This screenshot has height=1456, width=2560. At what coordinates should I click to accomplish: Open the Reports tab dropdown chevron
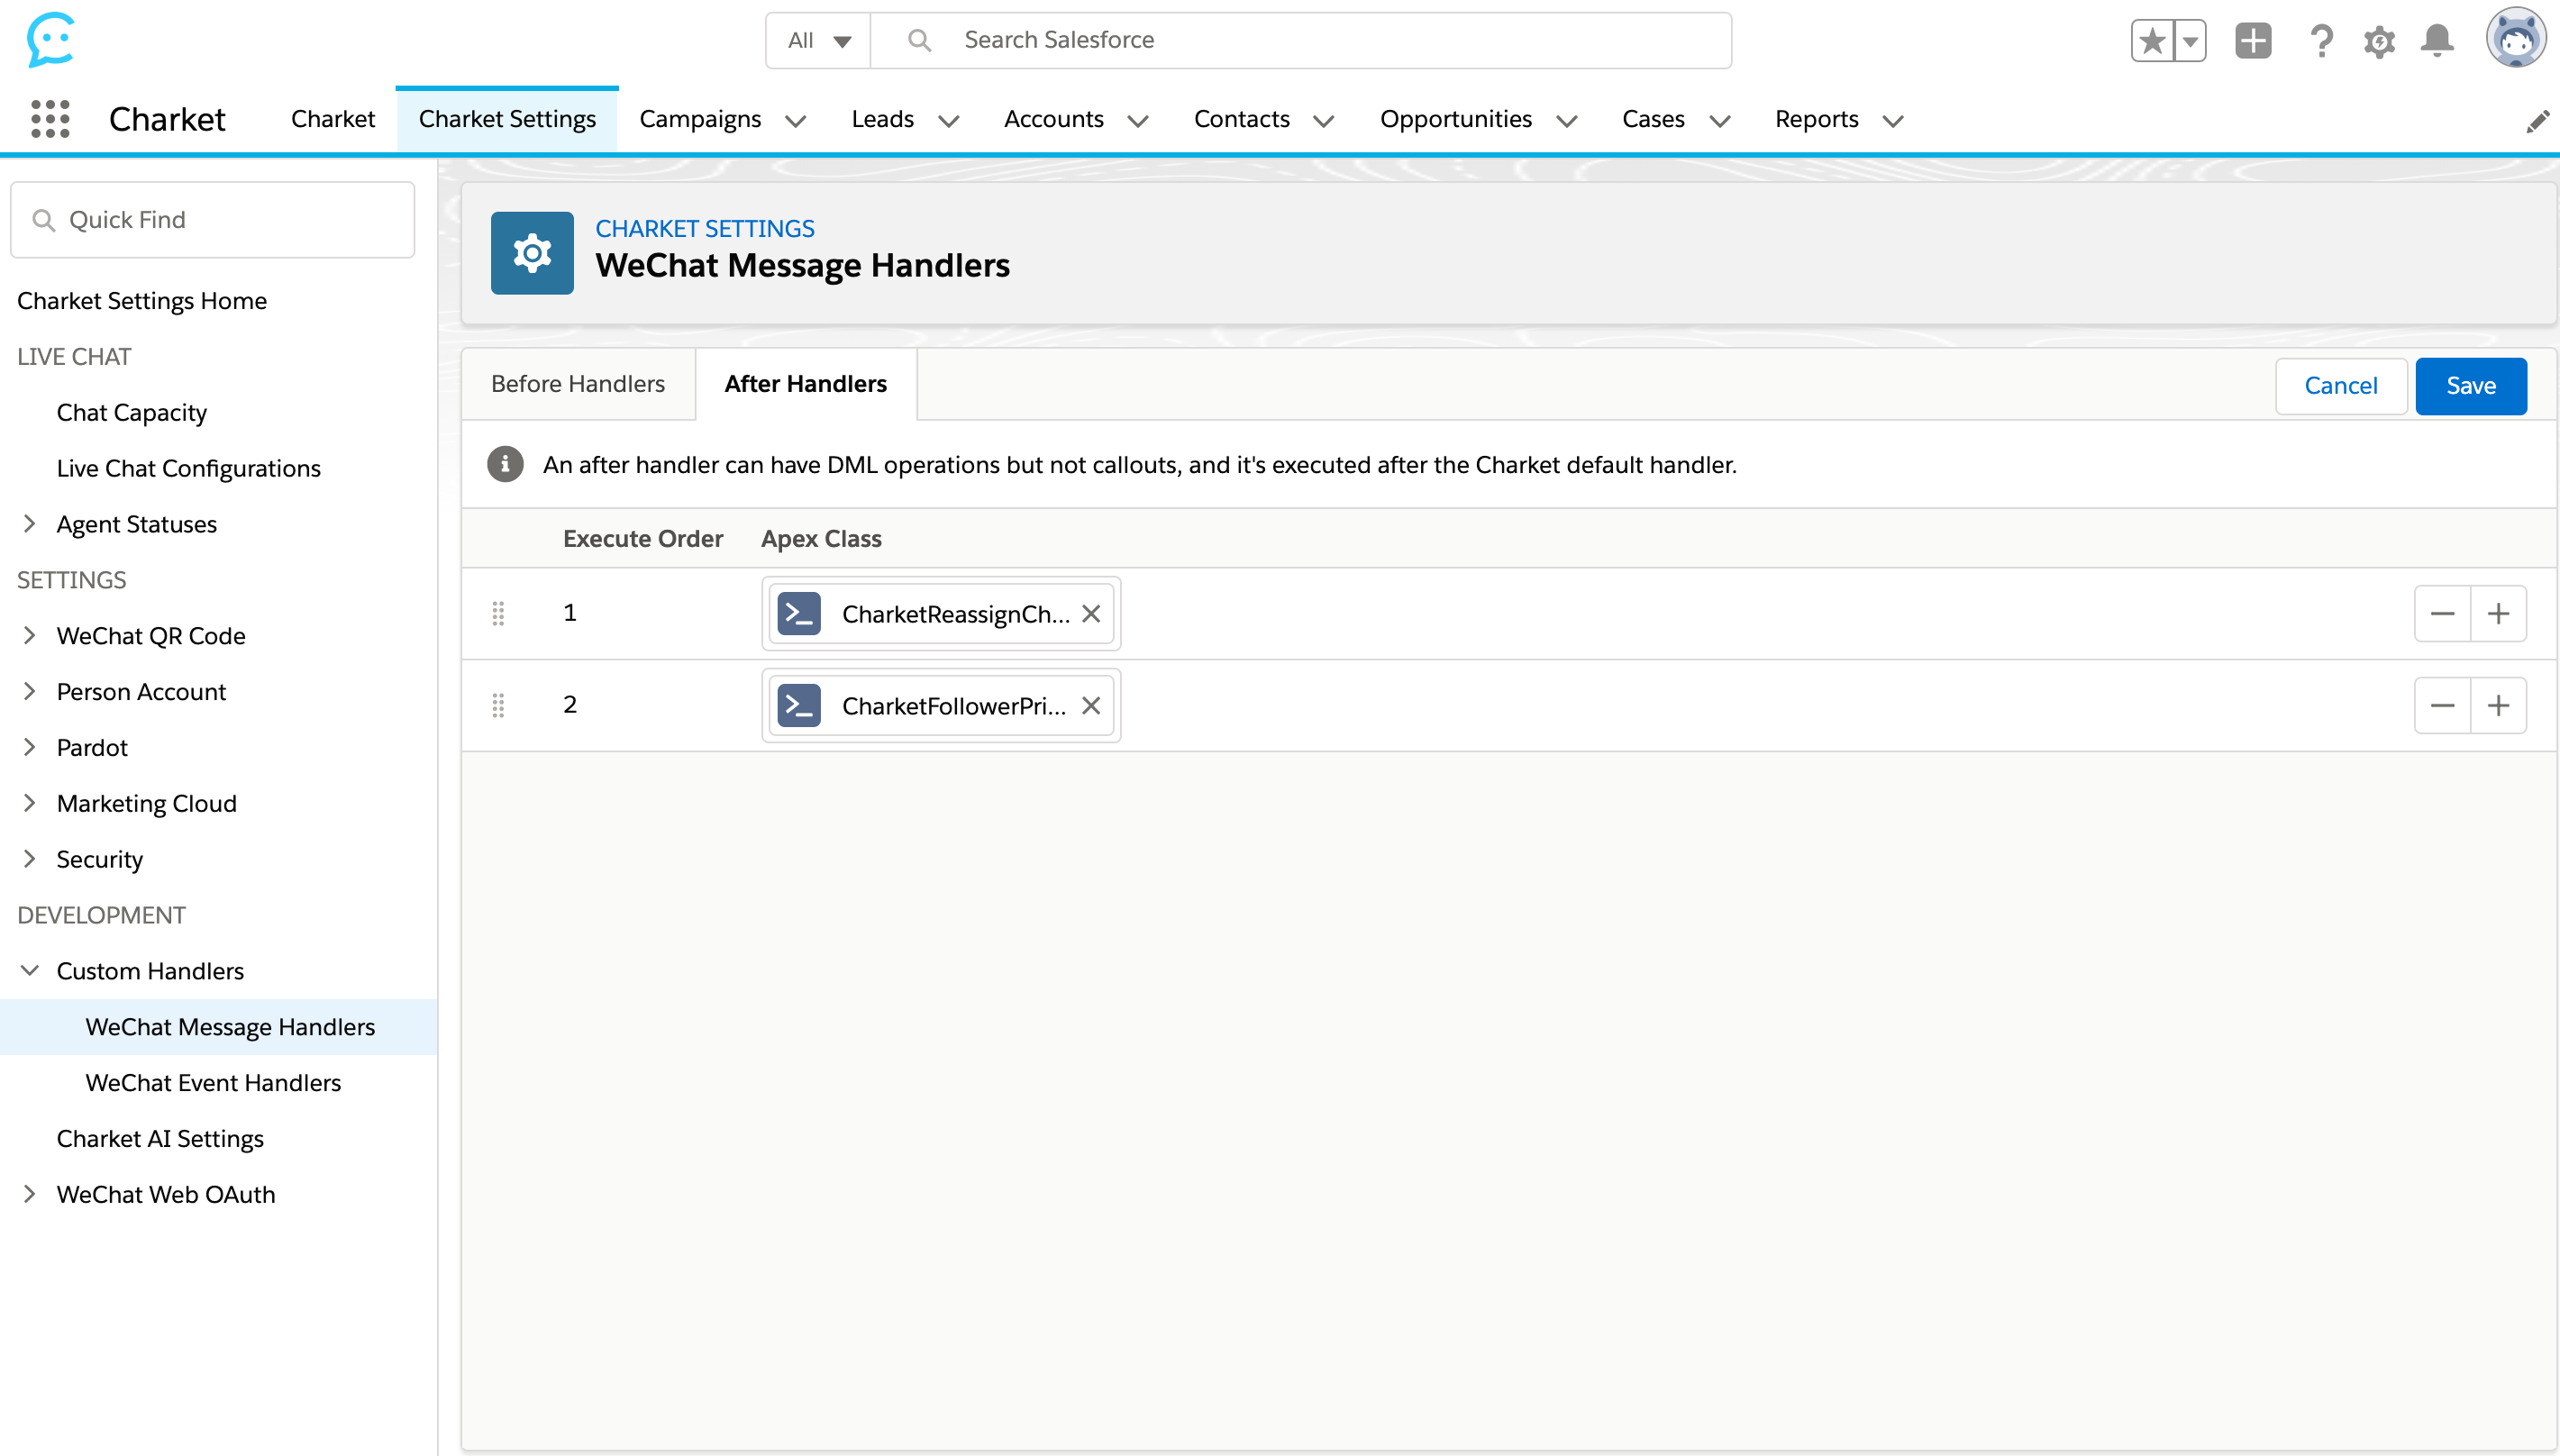point(1892,121)
